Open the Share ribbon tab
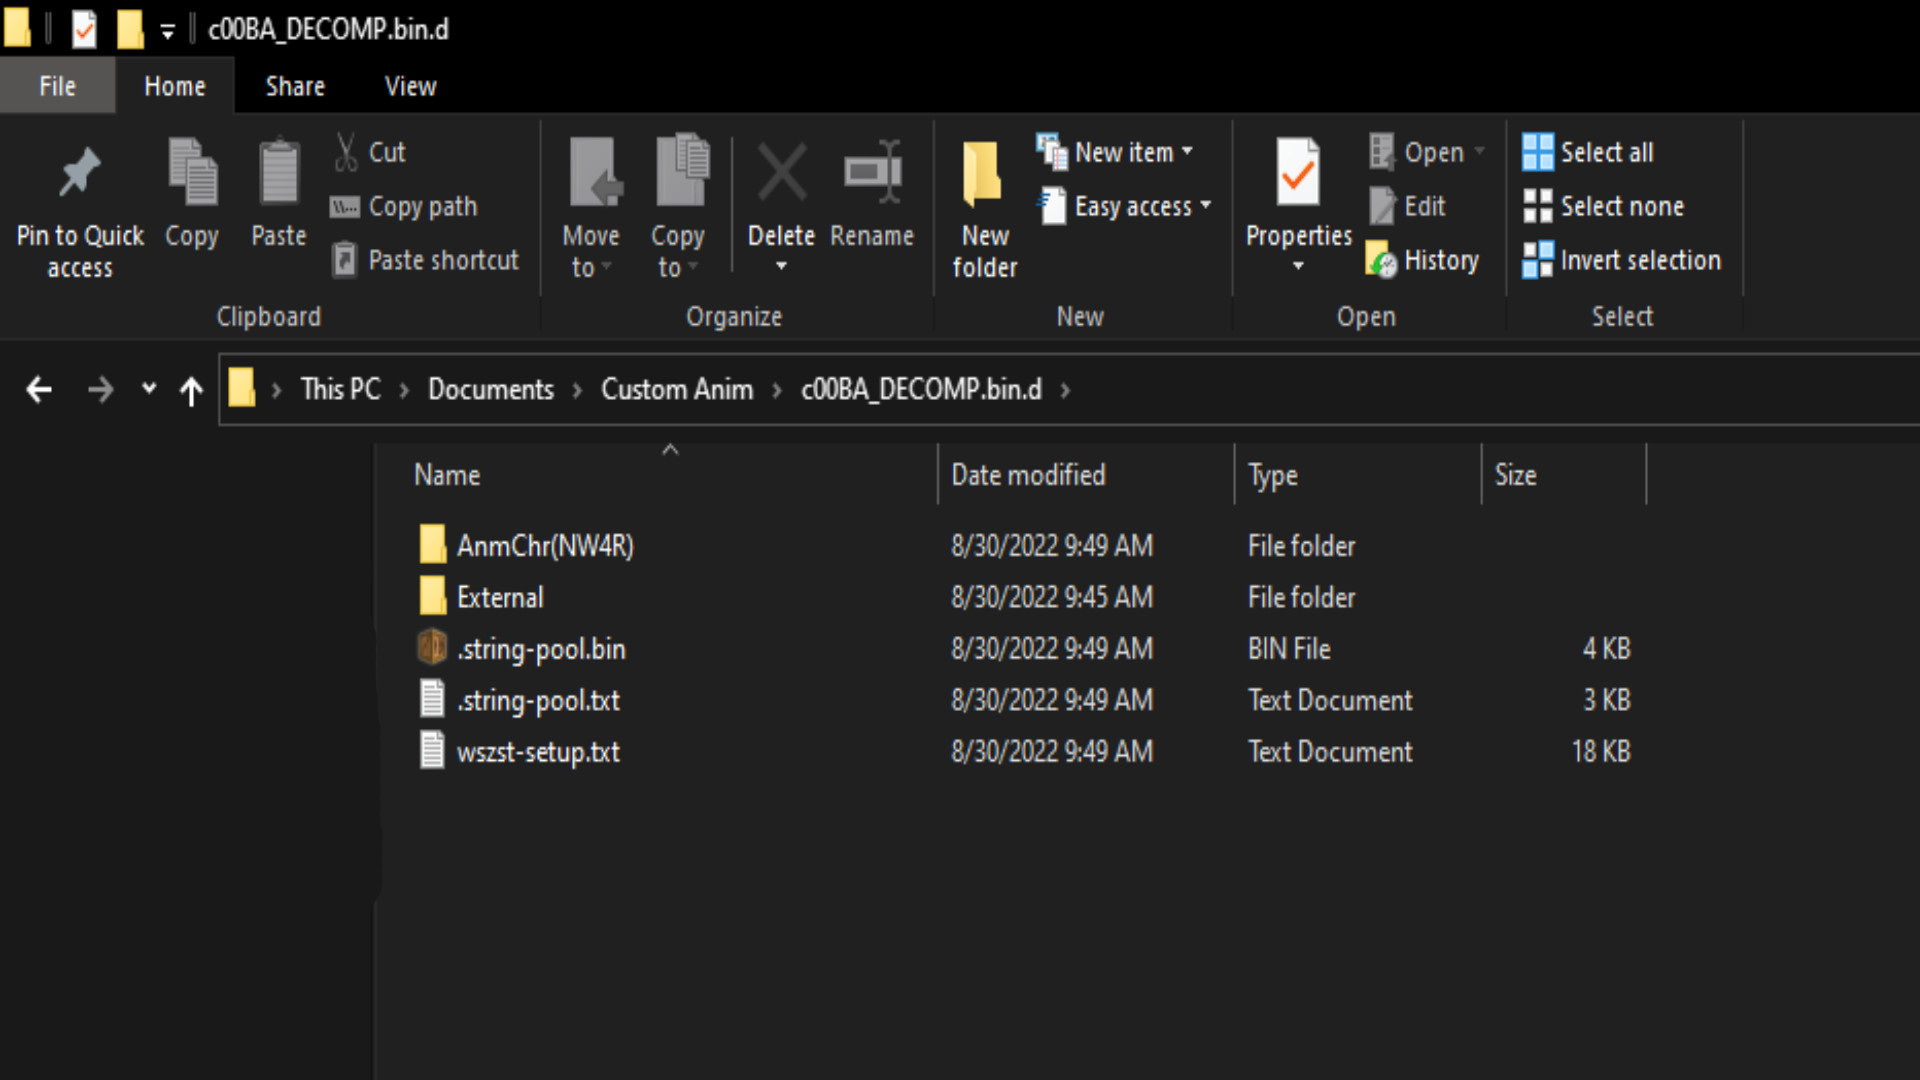This screenshot has width=1920, height=1080. pos(295,86)
